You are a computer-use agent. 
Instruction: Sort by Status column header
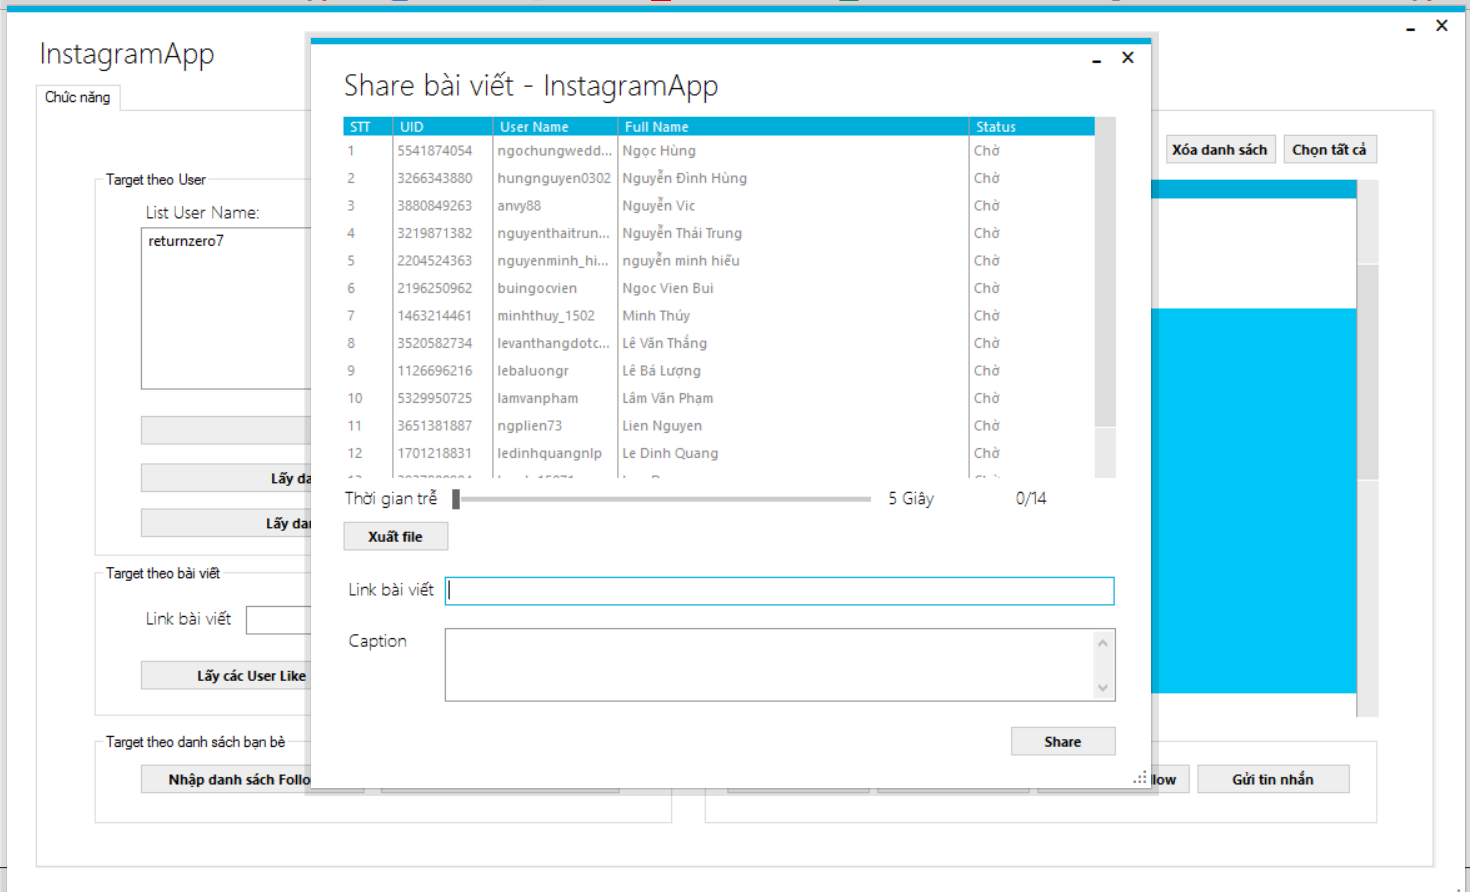tap(1031, 127)
